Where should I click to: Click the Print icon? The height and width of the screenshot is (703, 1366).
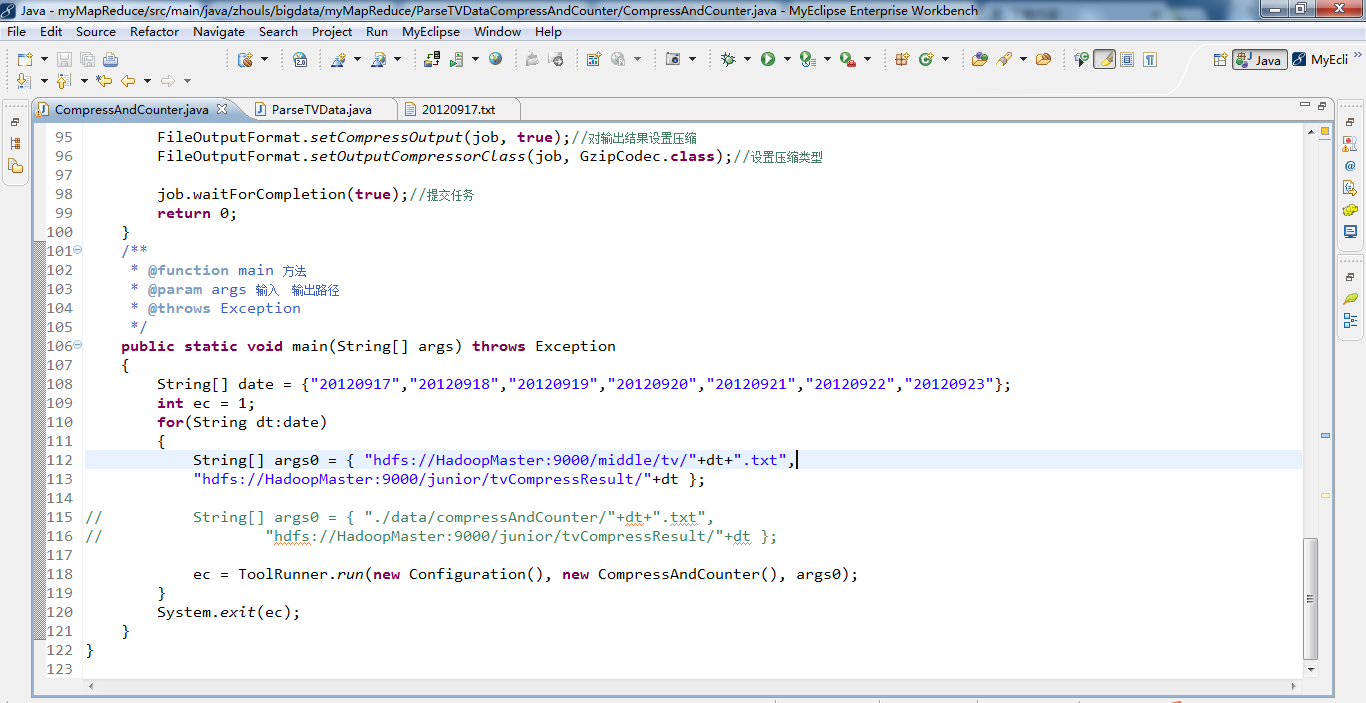[110, 60]
